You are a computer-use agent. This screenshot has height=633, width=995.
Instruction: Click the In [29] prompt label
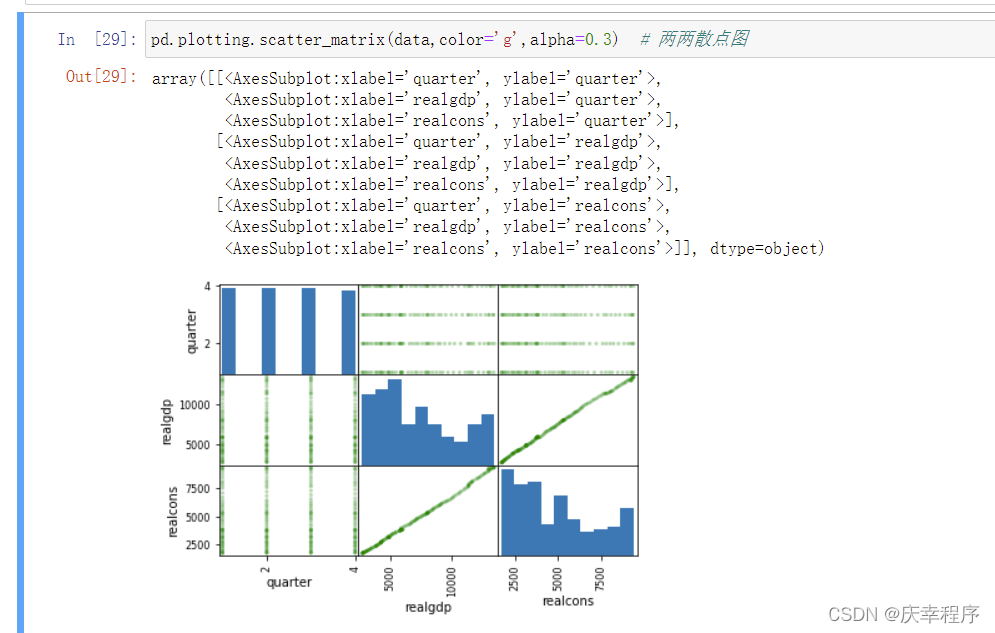[97, 39]
